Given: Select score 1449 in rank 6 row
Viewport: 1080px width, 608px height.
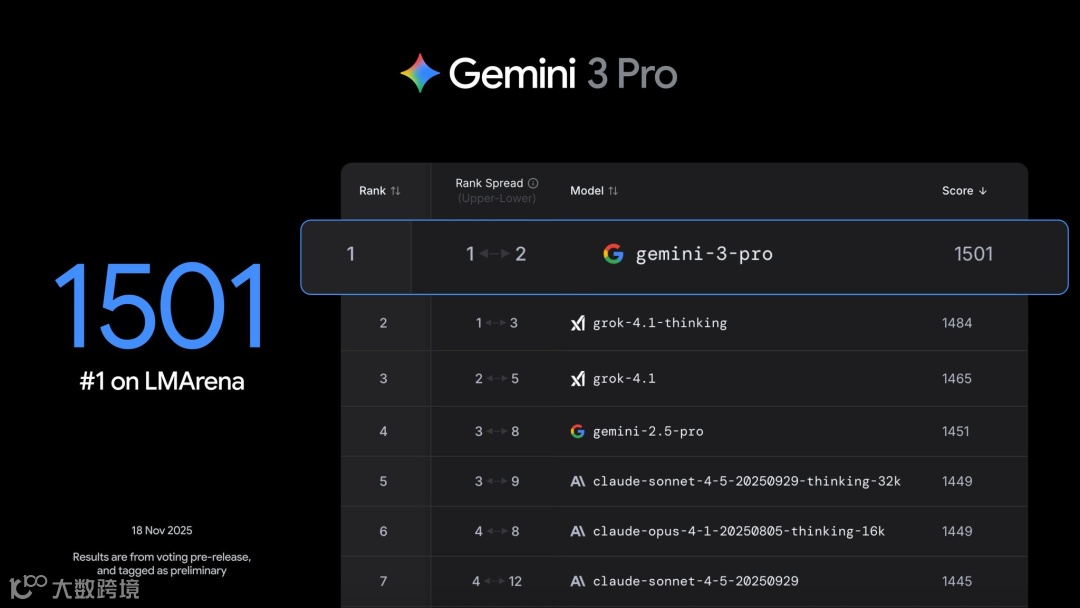Looking at the screenshot, I should point(957,531).
